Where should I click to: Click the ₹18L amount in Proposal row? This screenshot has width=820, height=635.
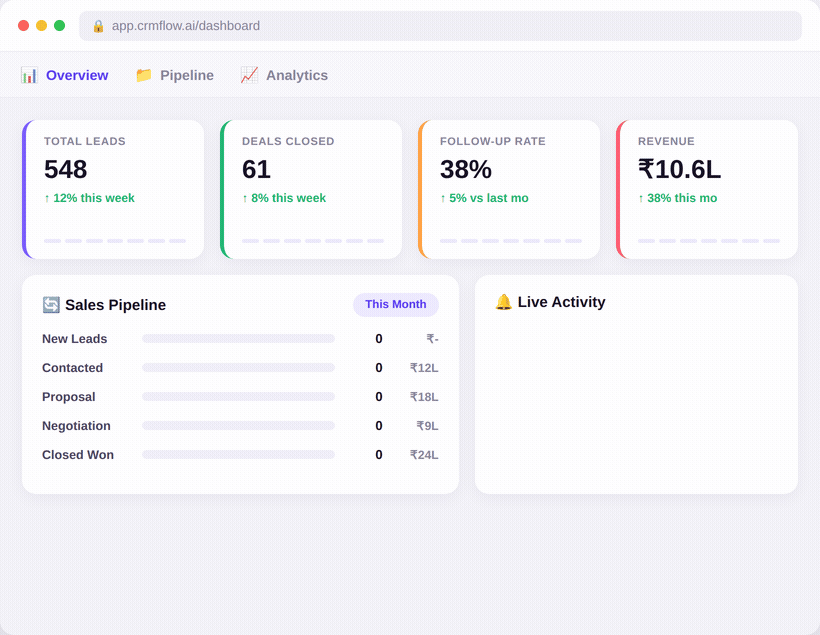(x=424, y=397)
